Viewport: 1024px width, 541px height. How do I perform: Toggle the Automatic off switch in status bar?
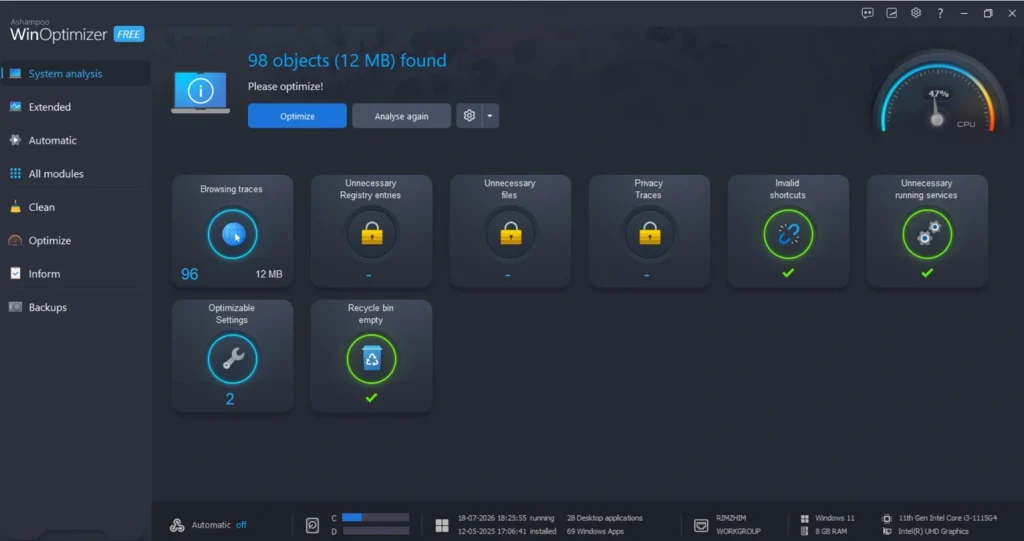click(x=241, y=525)
